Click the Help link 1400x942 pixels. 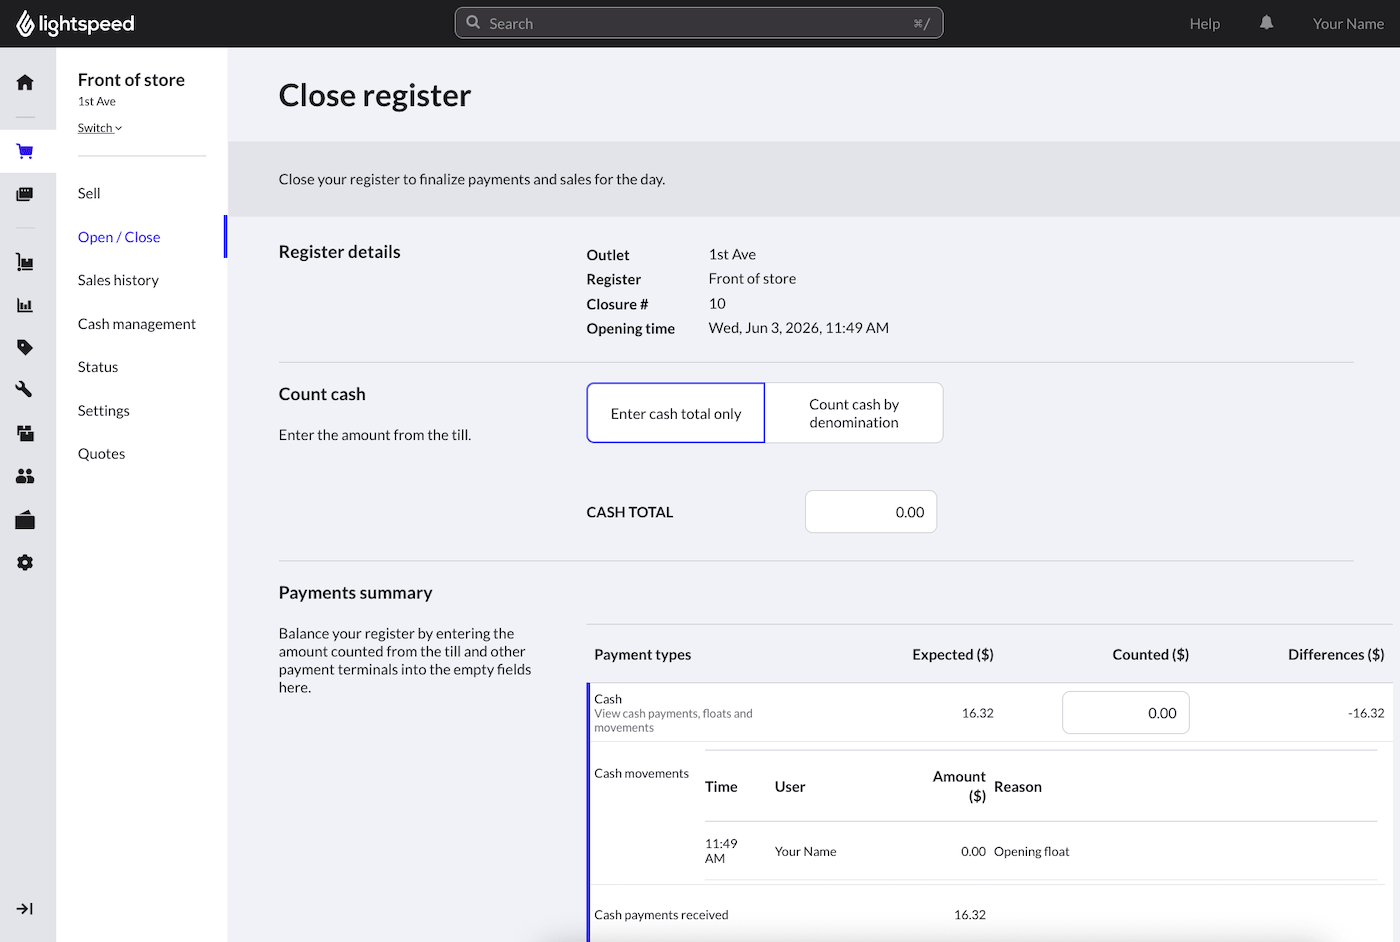[x=1204, y=24]
